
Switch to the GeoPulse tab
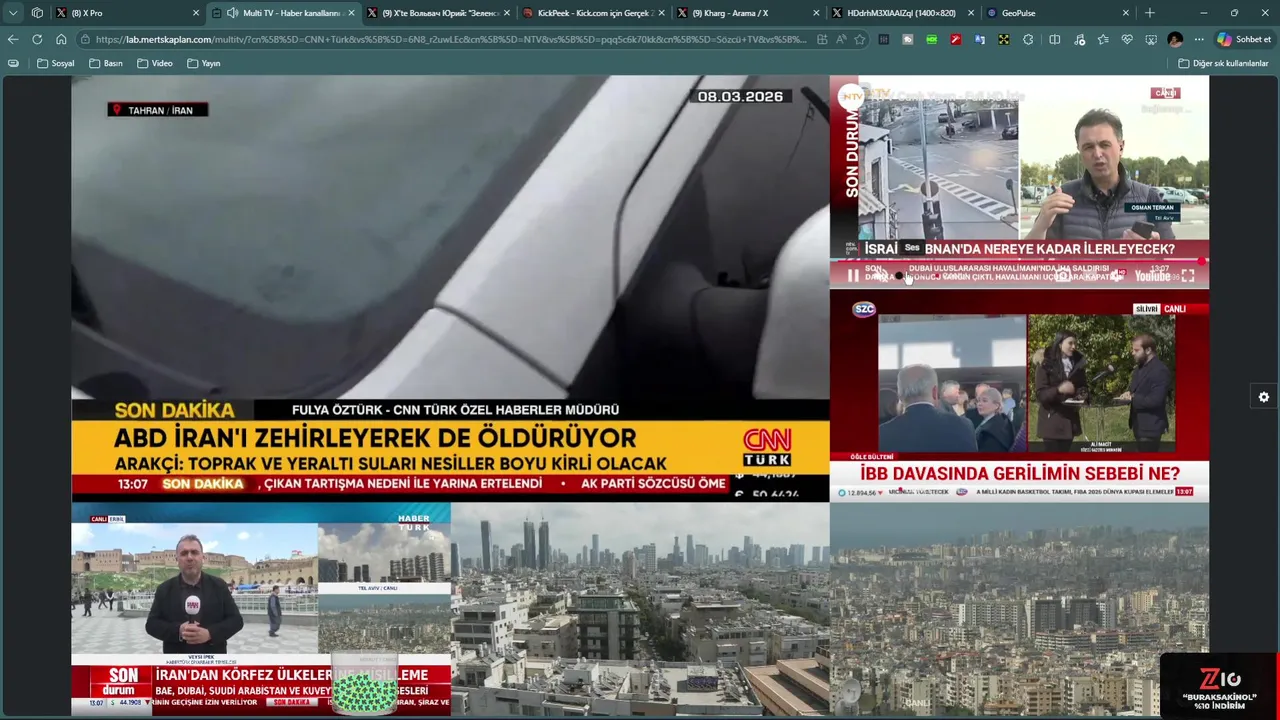click(1059, 13)
